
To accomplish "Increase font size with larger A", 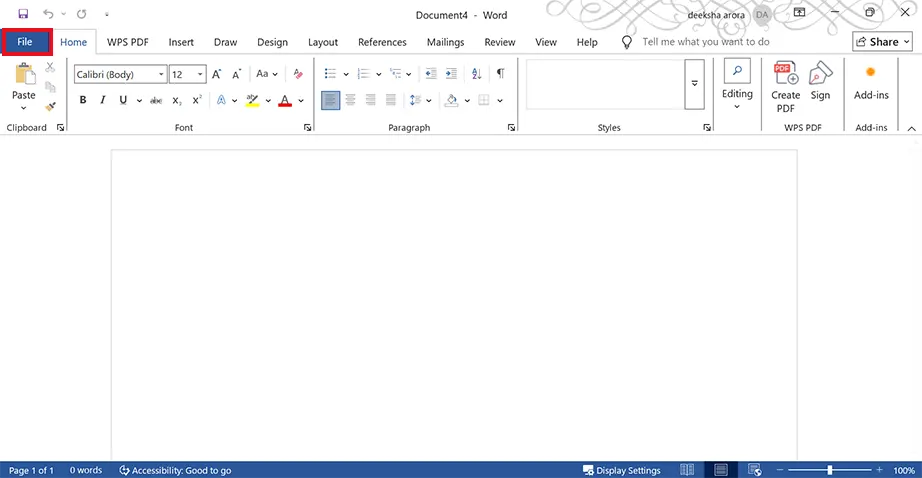I will (217, 74).
